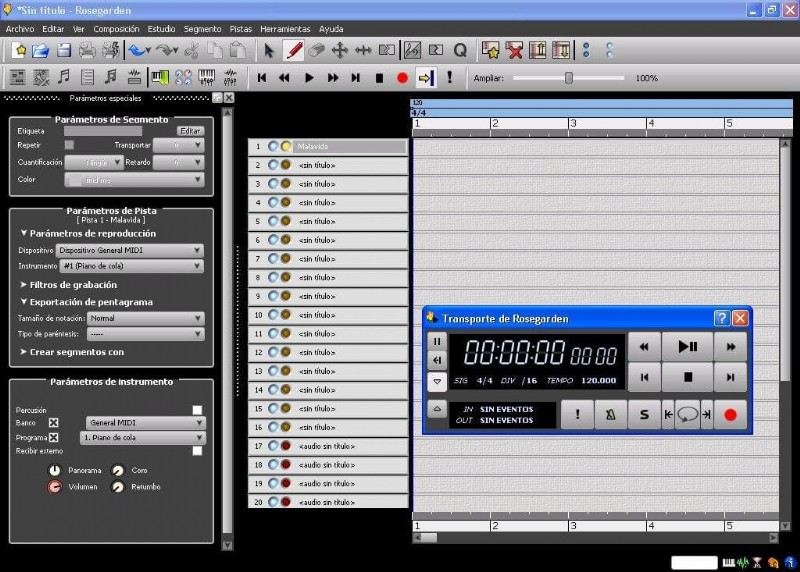The image size is (800, 572).
Task: Cut selection with the scissors icon
Action: pyautogui.click(x=191, y=51)
